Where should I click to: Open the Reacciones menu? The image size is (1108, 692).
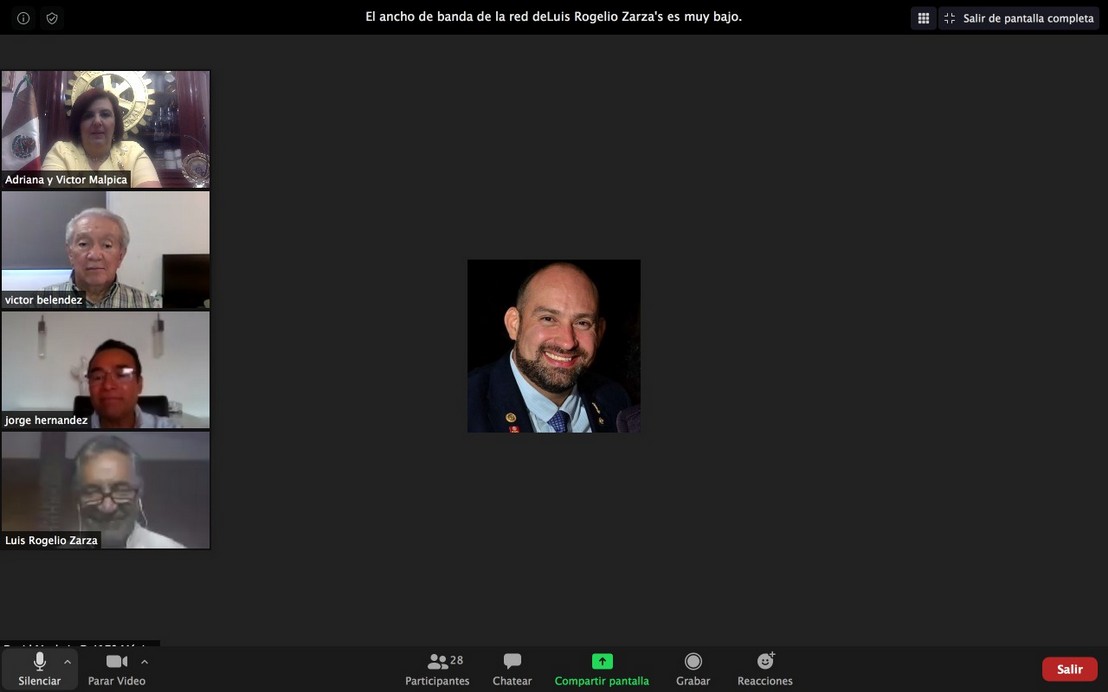coord(765,668)
